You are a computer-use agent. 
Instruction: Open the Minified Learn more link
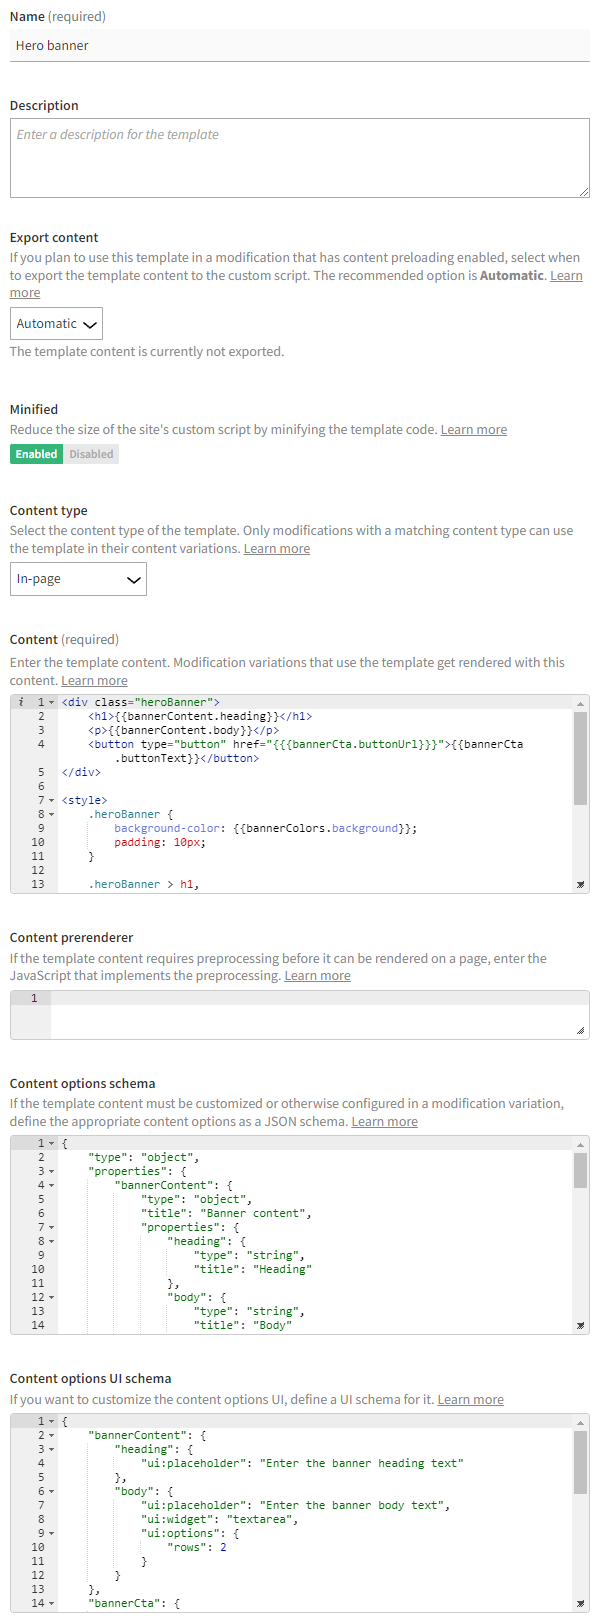(x=473, y=430)
